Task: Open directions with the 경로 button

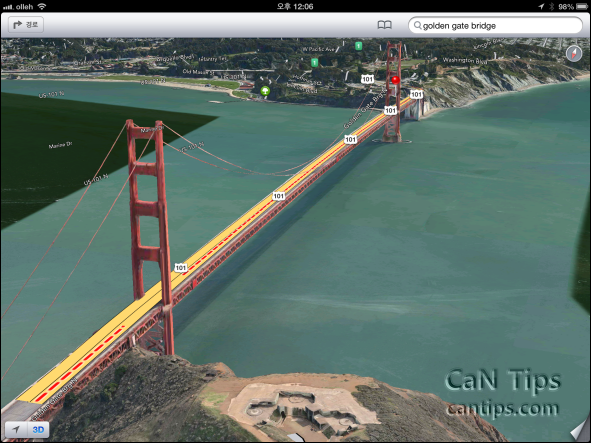Action: coord(26,25)
